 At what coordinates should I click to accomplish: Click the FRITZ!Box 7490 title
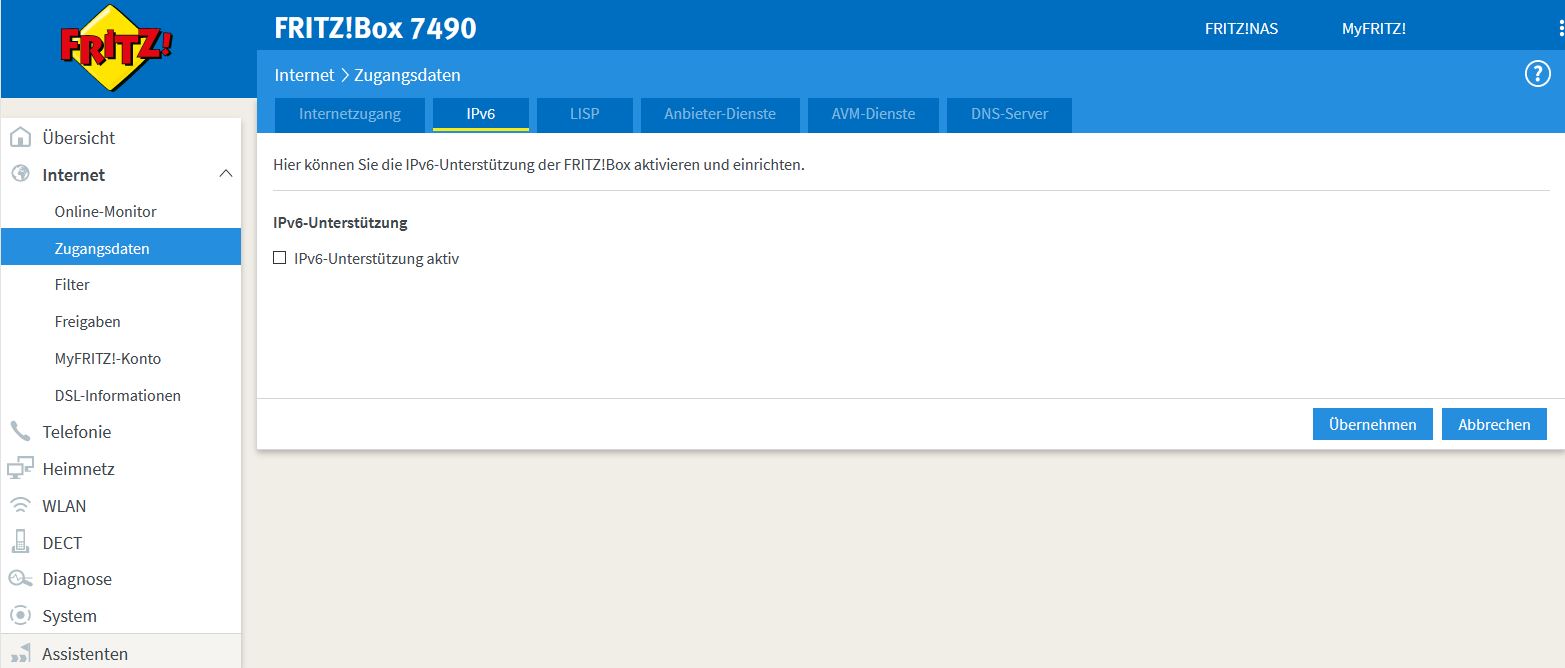point(375,28)
